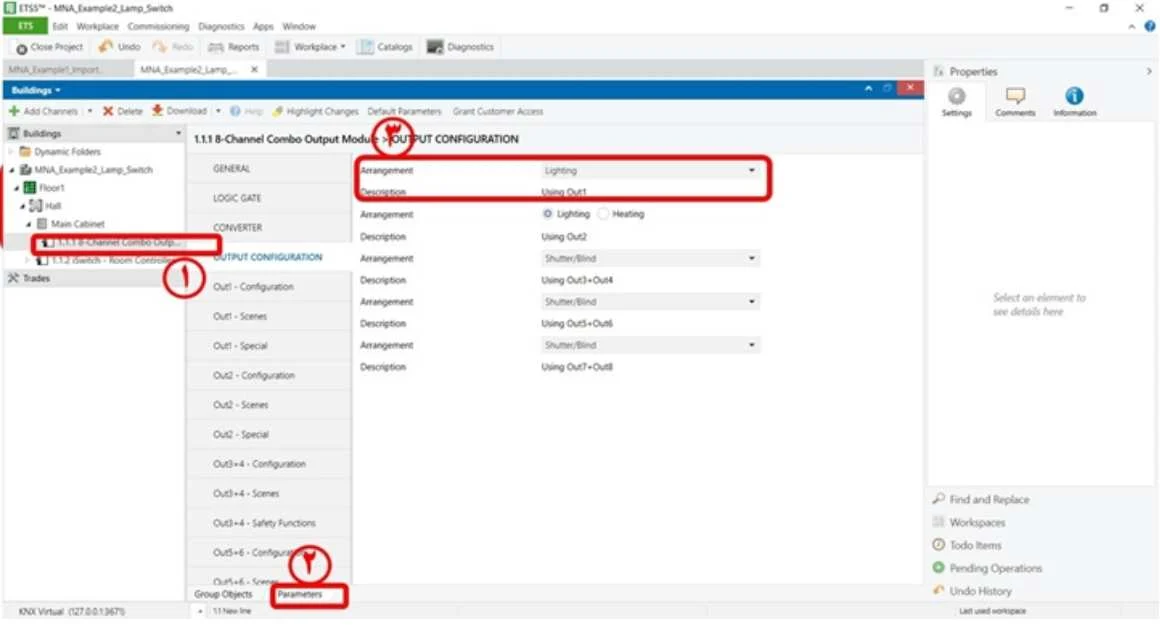
Task: Select the Lighting radio button
Action: tap(547, 214)
